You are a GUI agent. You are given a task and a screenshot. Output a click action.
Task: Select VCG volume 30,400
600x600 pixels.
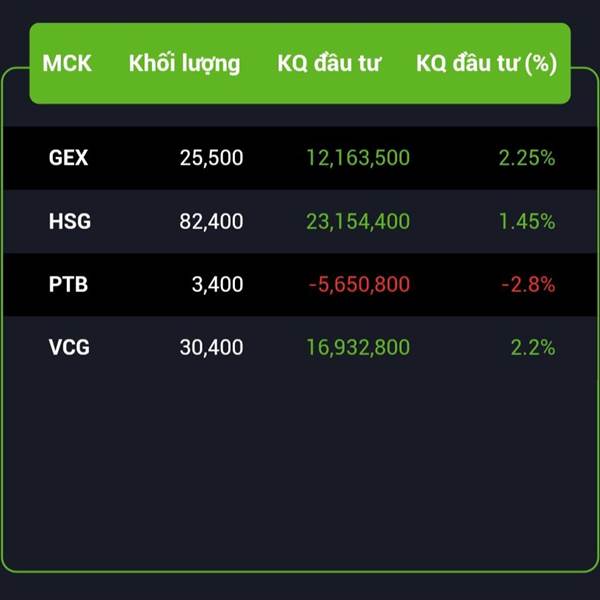pyautogui.click(x=211, y=348)
